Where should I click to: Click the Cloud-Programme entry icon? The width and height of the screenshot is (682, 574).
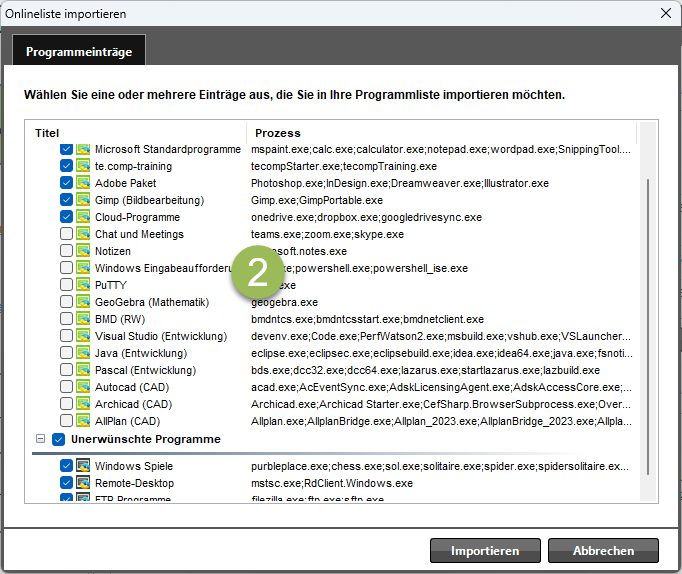coord(83,217)
